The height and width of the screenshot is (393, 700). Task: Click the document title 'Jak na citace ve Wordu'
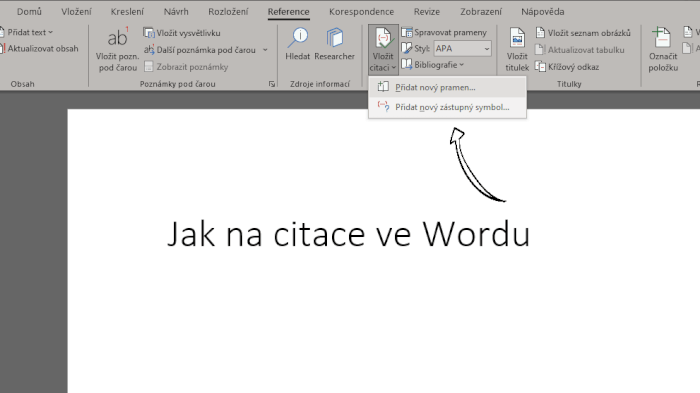tap(348, 234)
